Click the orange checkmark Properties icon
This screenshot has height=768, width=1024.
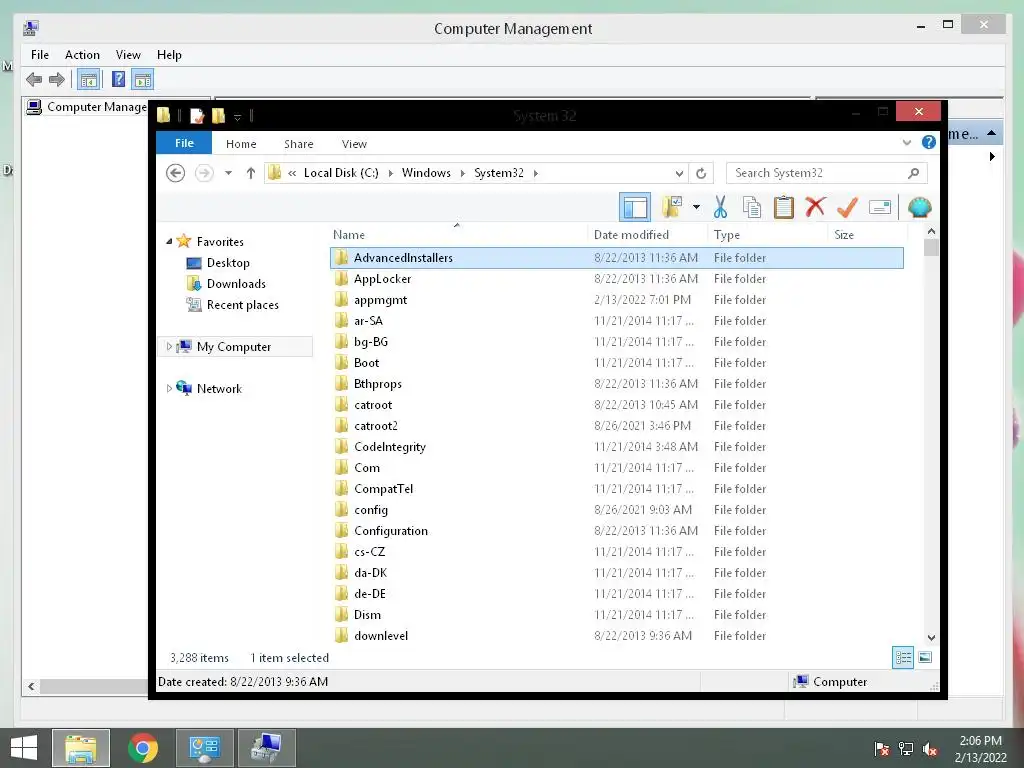tap(847, 207)
